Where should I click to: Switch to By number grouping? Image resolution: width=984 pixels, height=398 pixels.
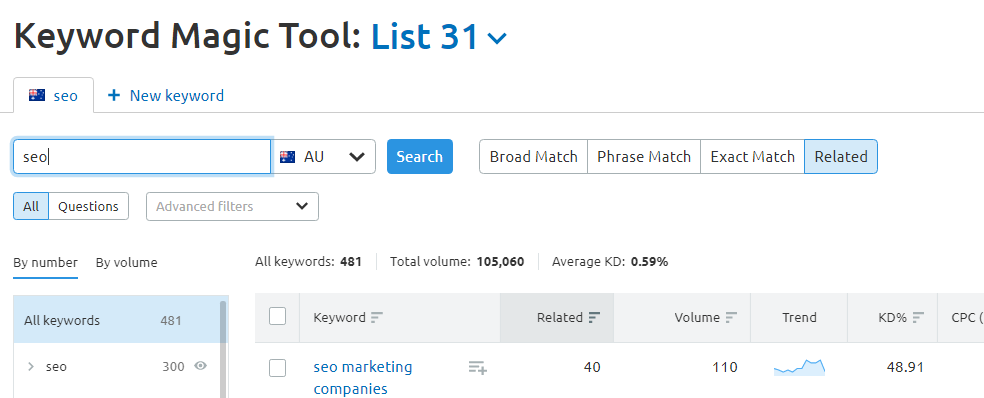tap(45, 262)
